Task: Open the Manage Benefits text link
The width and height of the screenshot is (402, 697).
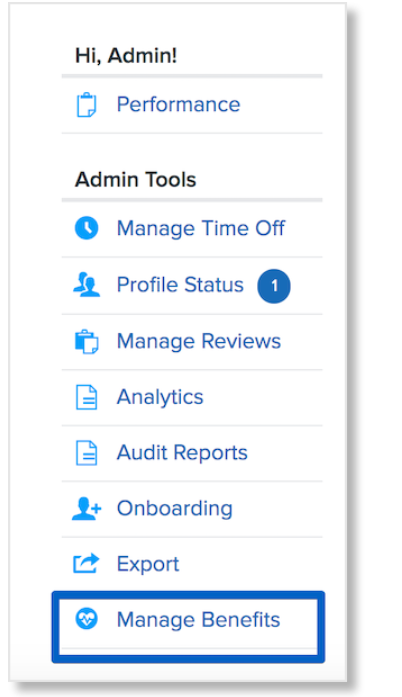Action: [x=198, y=620]
